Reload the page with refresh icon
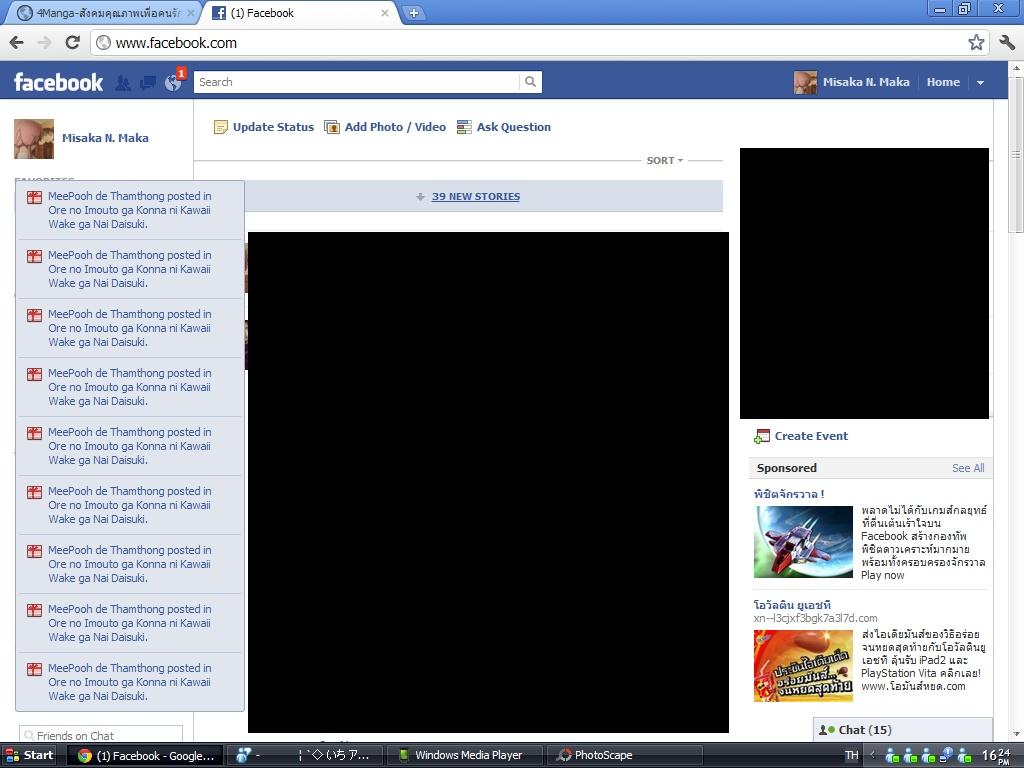 [72, 42]
